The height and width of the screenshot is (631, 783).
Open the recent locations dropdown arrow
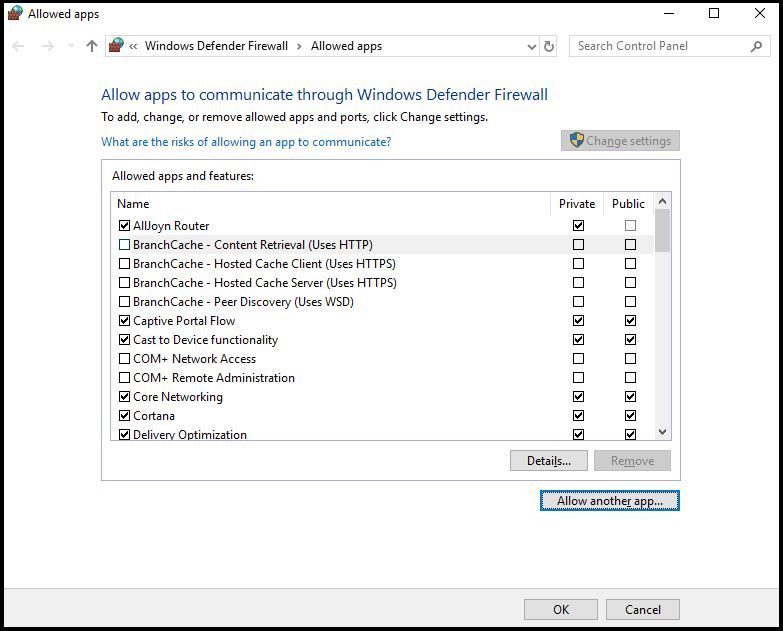coord(70,46)
